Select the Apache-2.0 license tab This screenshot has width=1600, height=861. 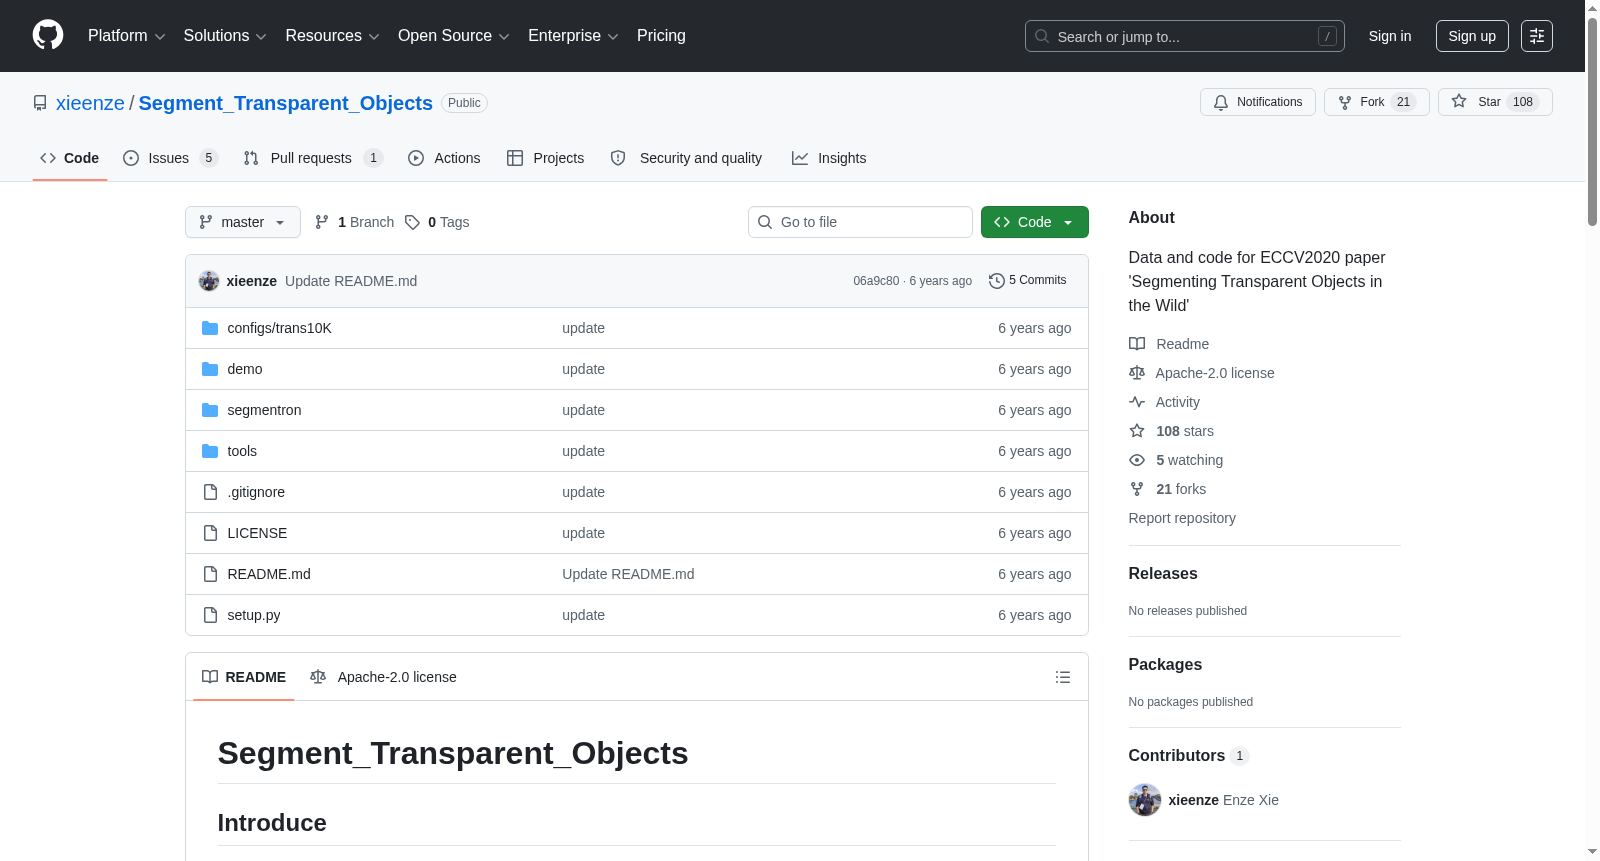pyautogui.click(x=383, y=677)
